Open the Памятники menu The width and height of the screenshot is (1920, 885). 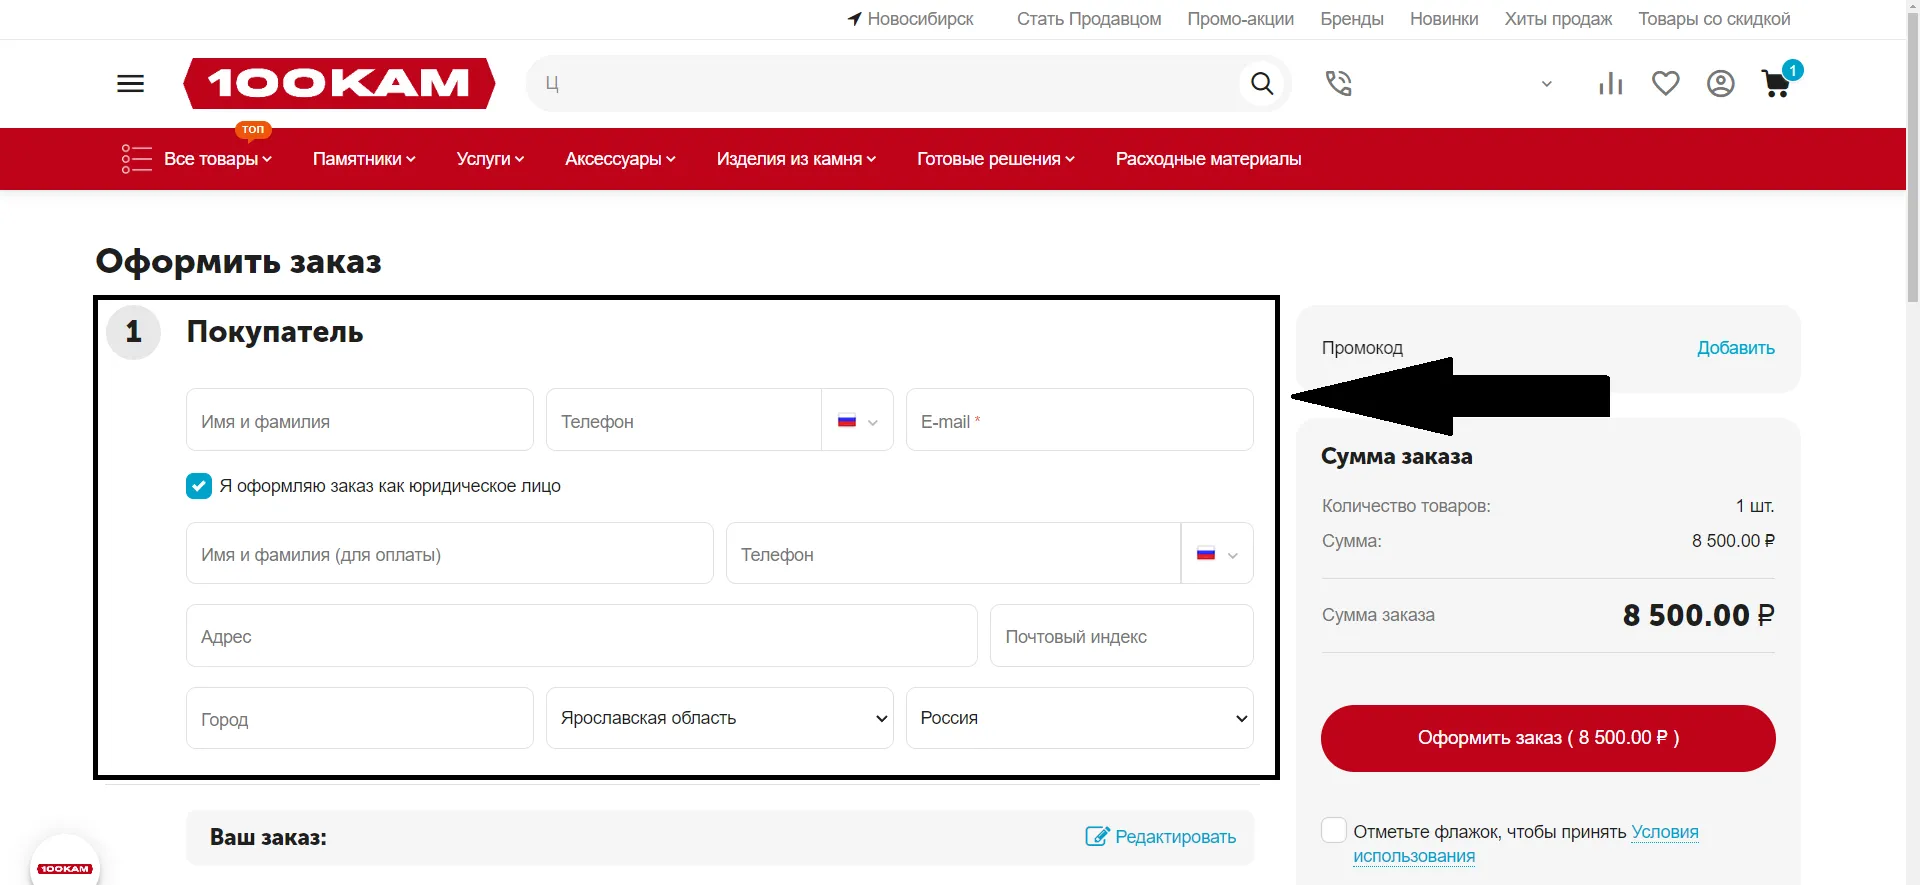[x=363, y=159]
